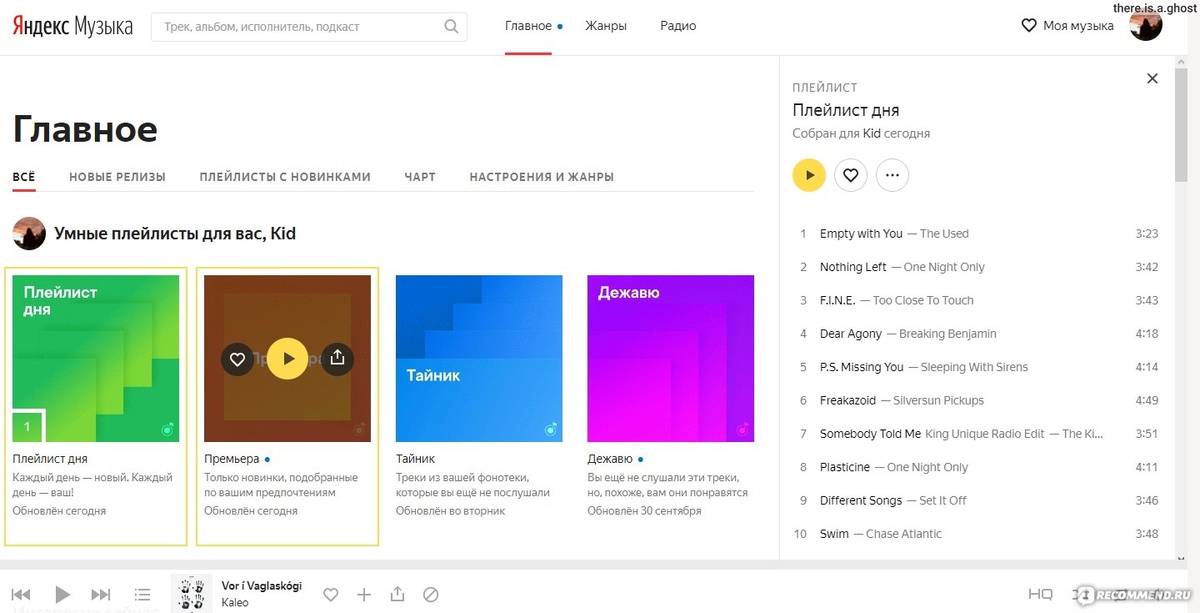Open the Тайник title link under cover
1200x613 pixels.
[x=415, y=459]
